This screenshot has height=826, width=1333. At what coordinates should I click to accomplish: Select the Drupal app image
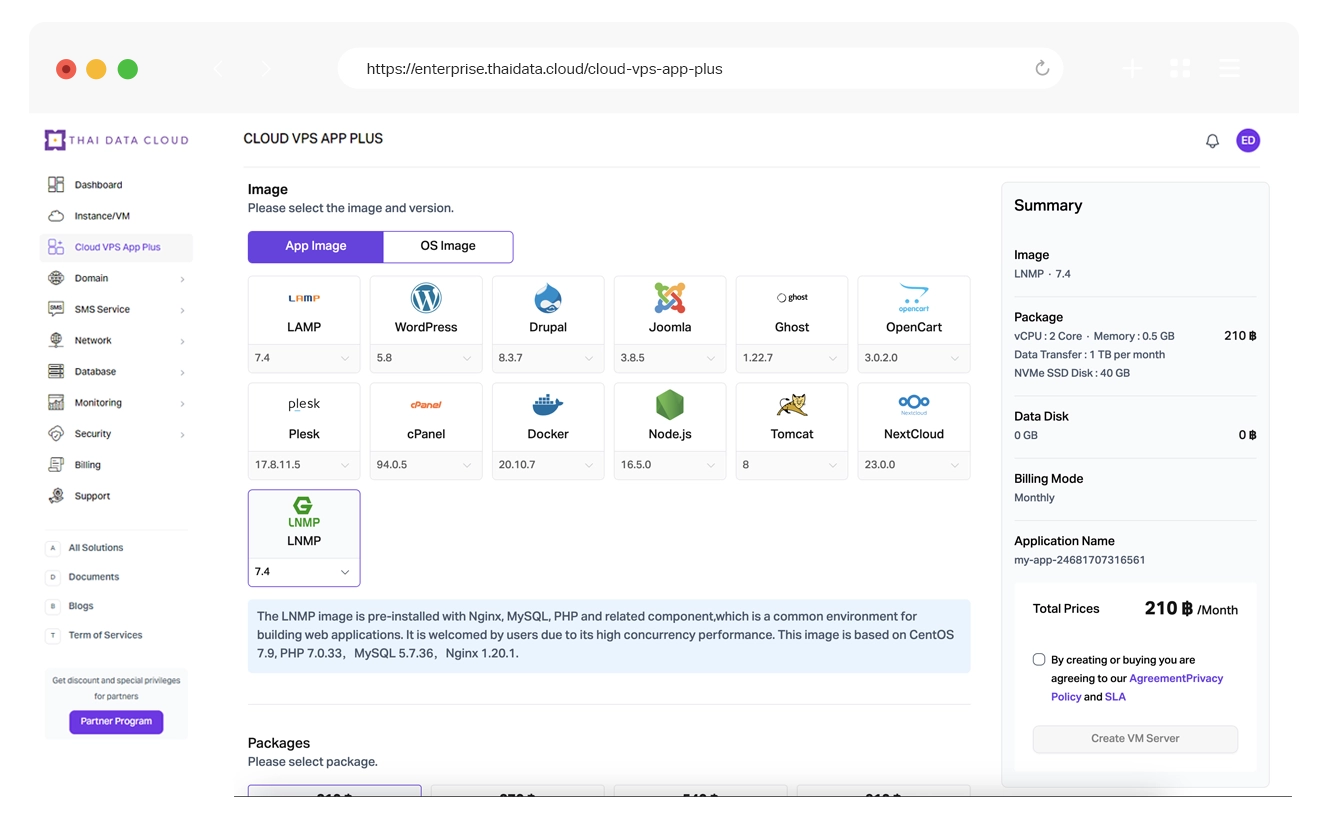click(548, 311)
